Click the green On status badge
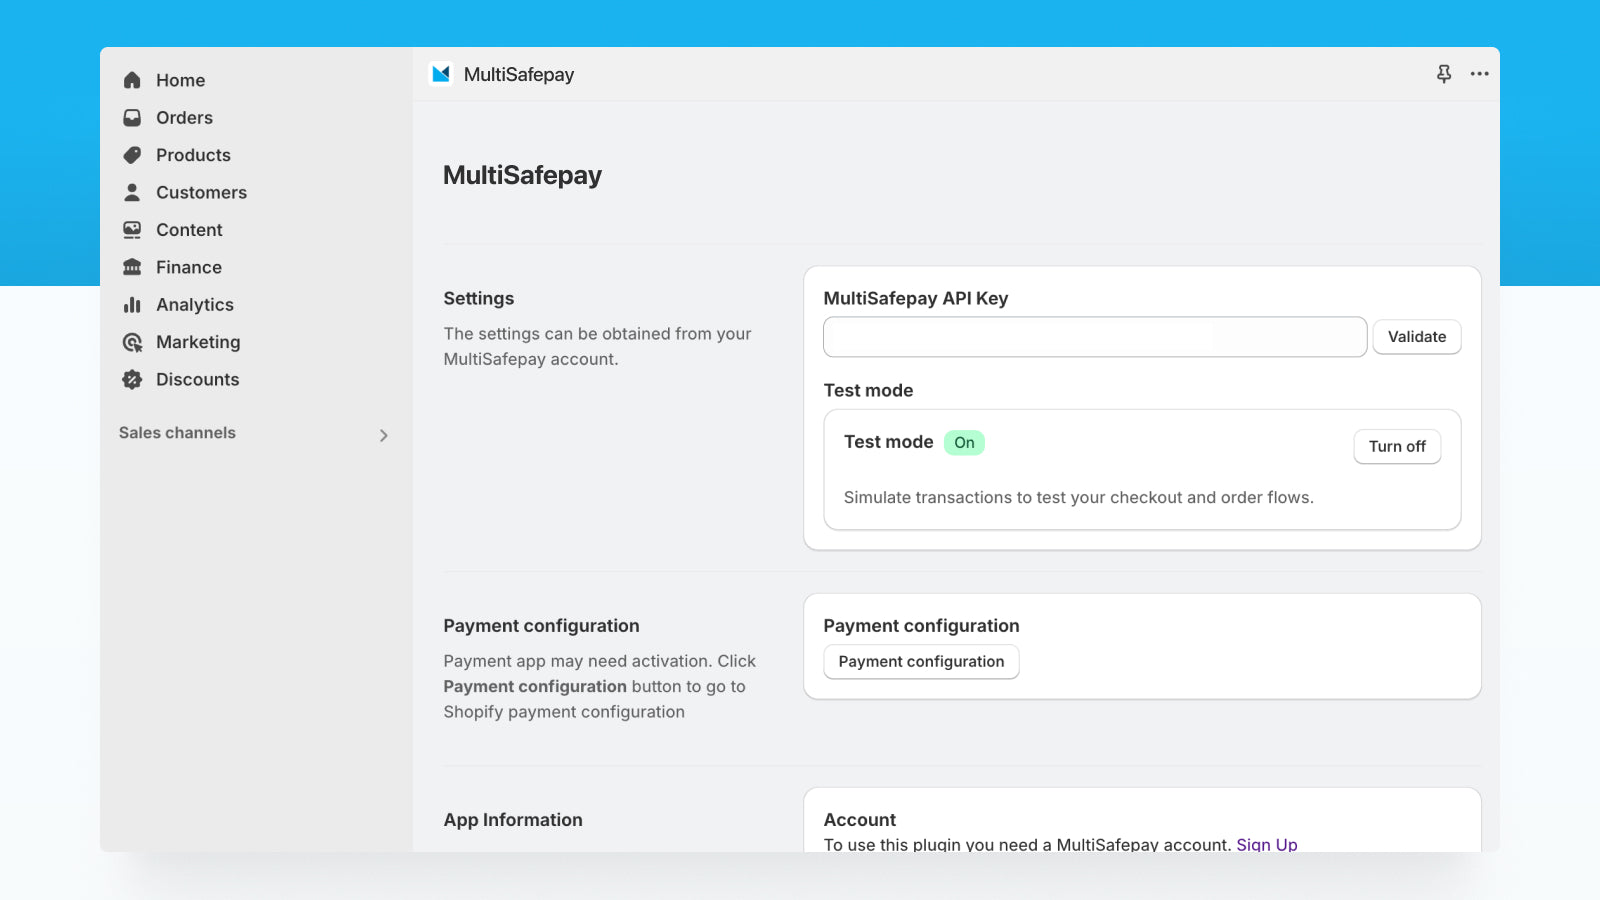The image size is (1600, 900). (x=964, y=443)
